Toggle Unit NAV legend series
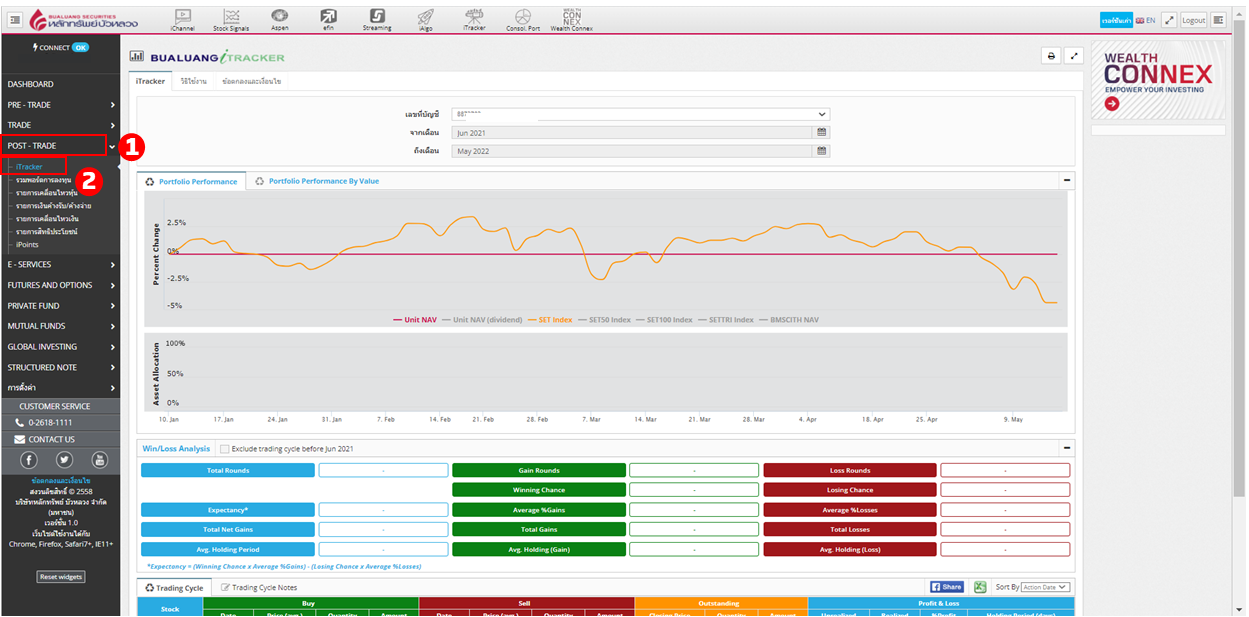 point(415,320)
